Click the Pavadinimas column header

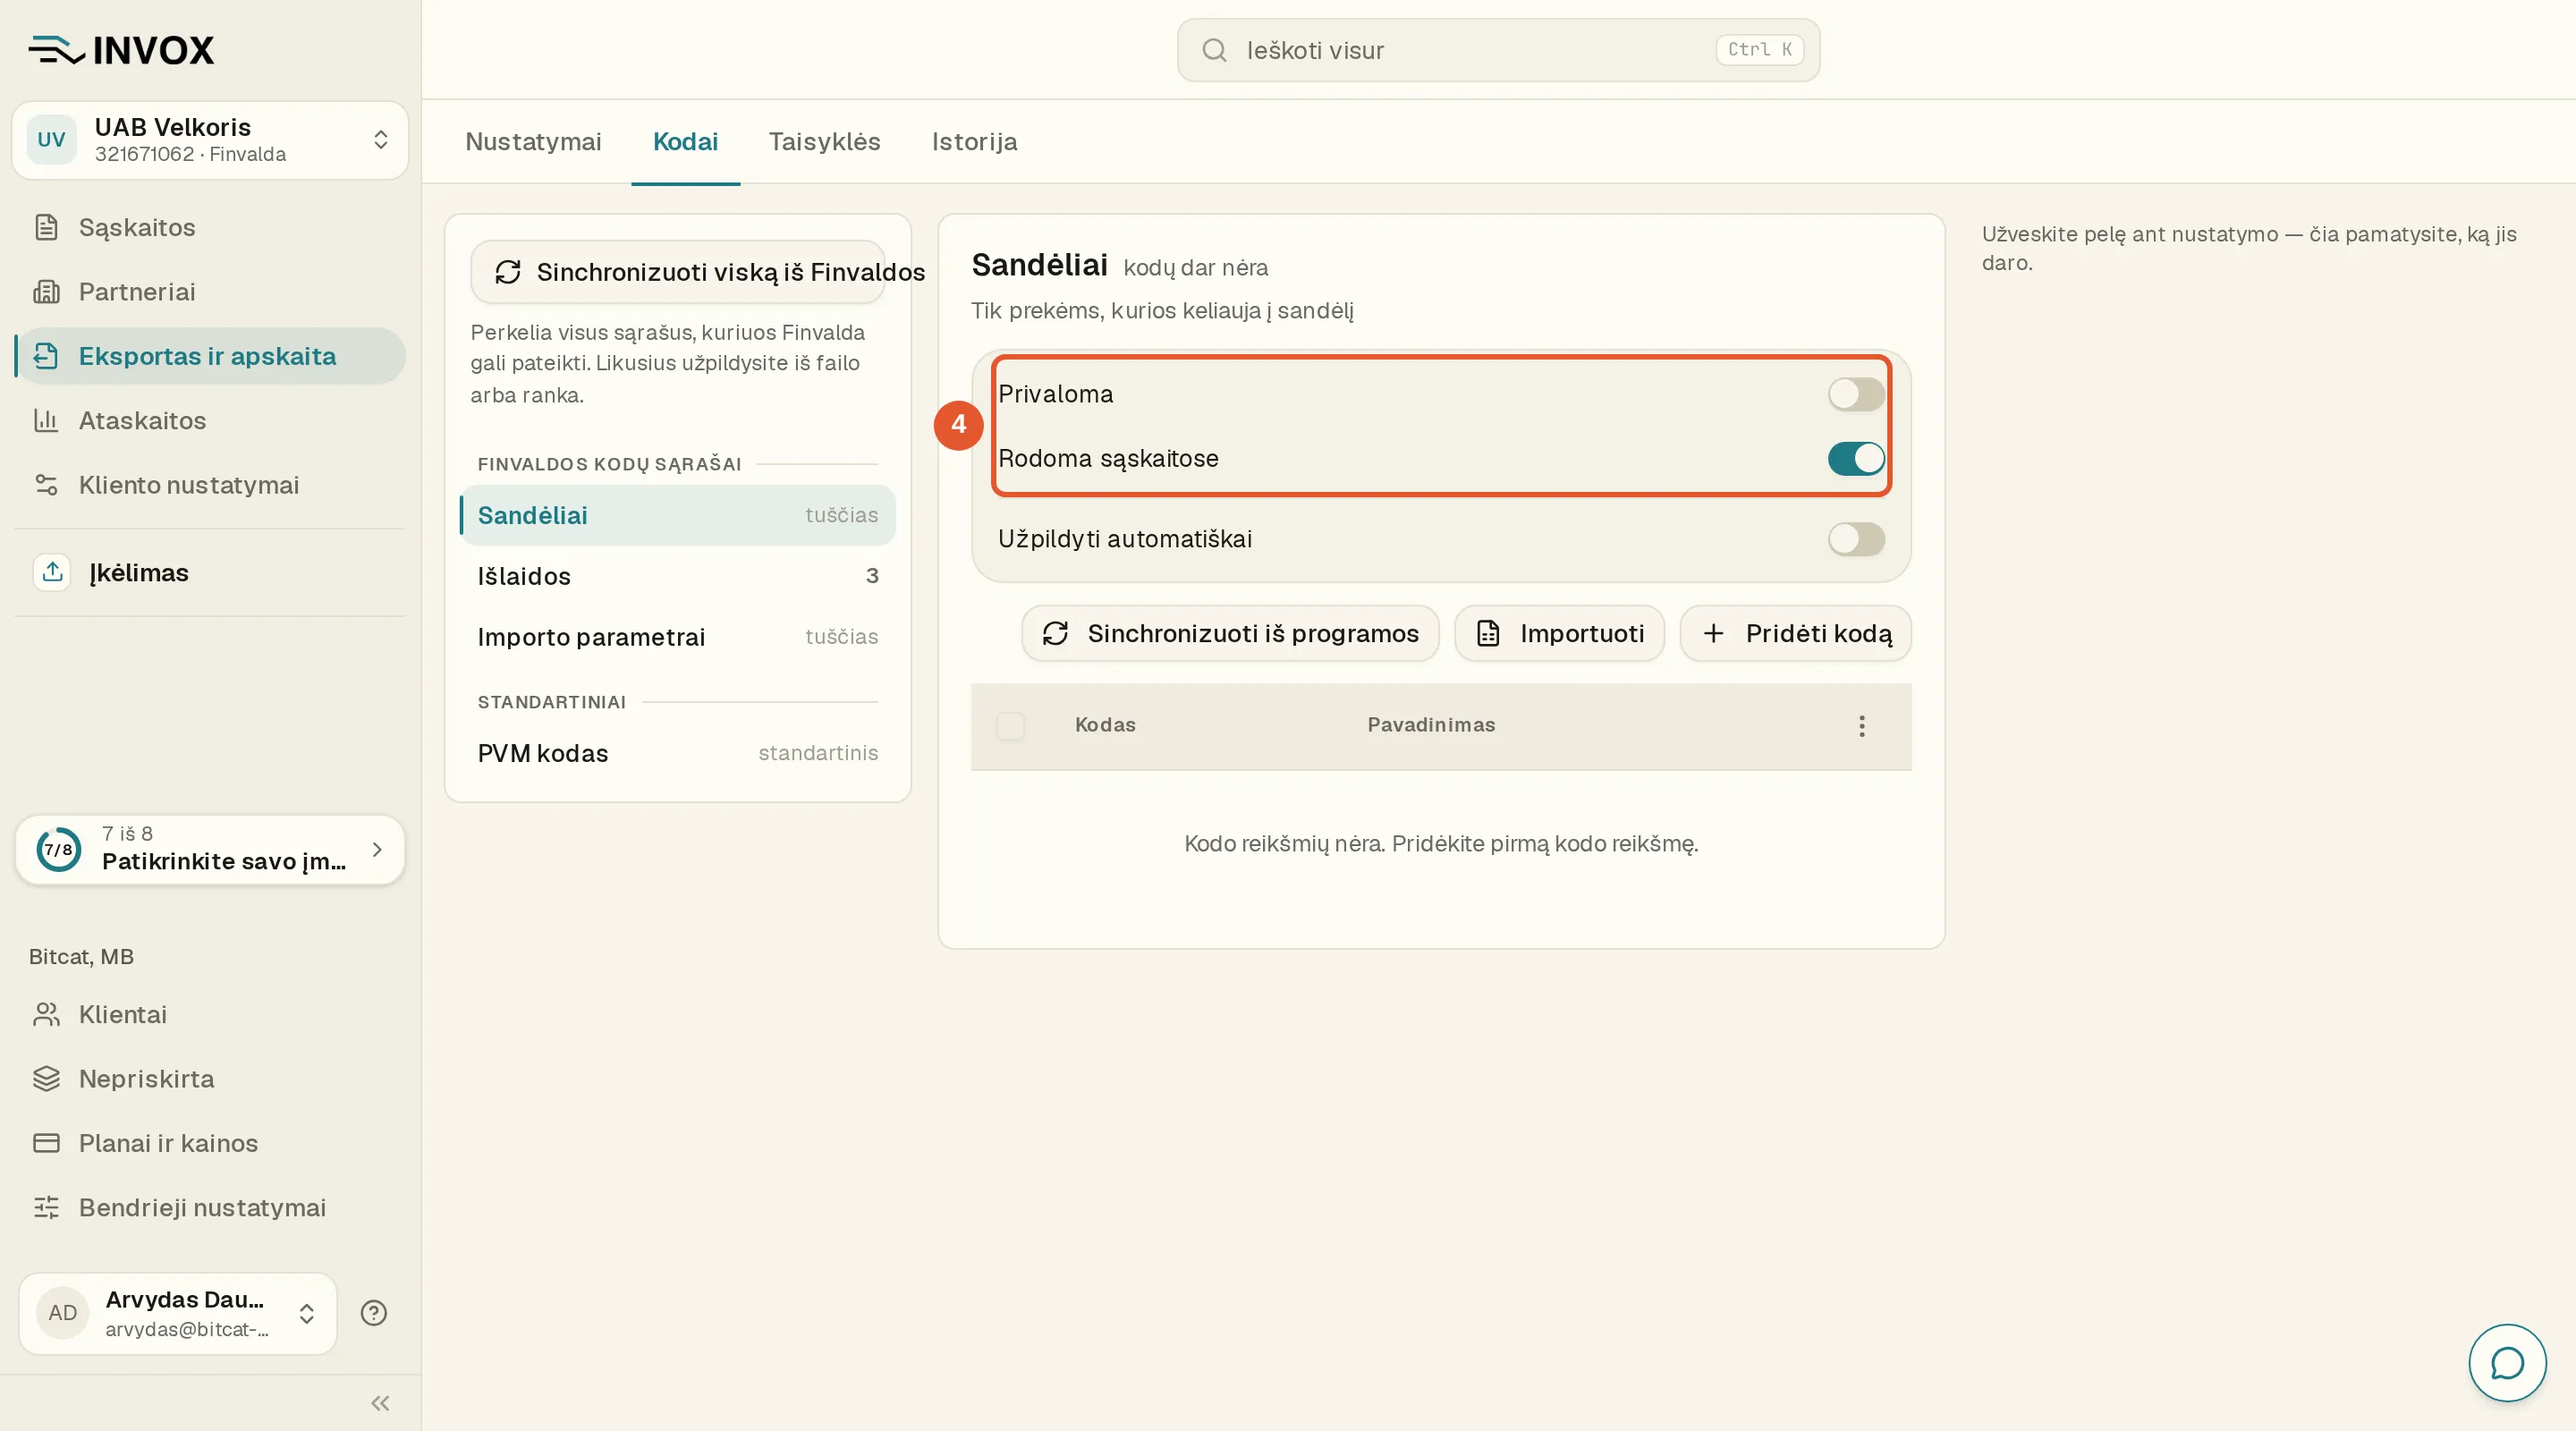pyautogui.click(x=1431, y=725)
